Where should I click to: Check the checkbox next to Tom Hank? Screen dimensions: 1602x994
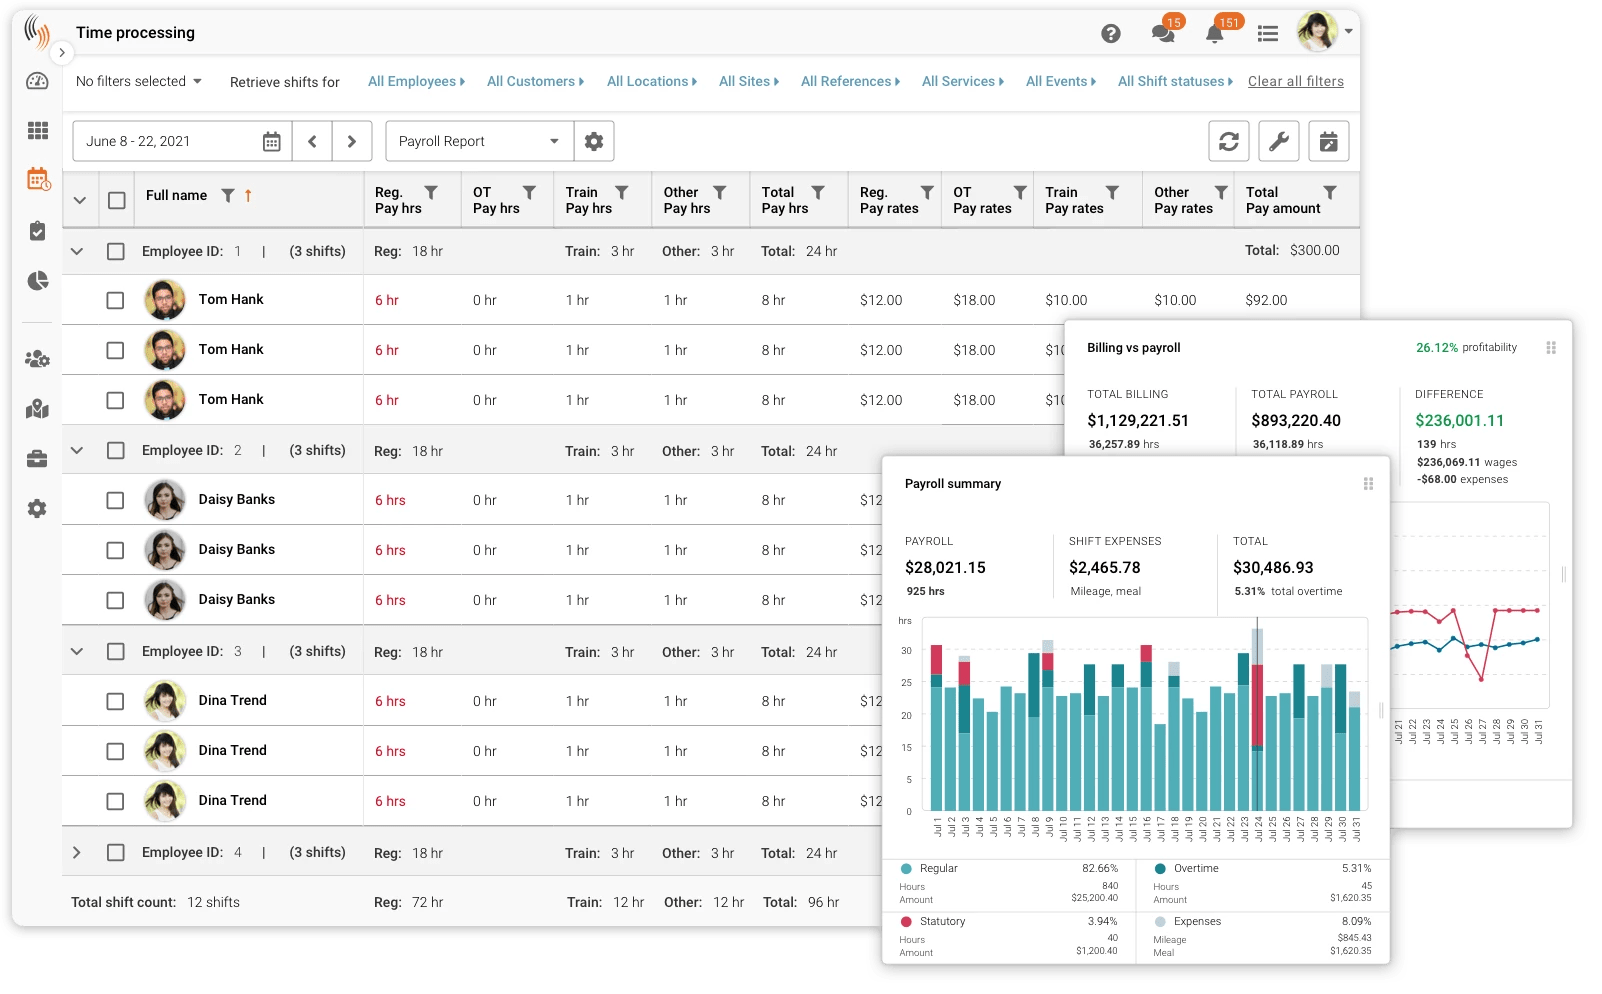115,299
